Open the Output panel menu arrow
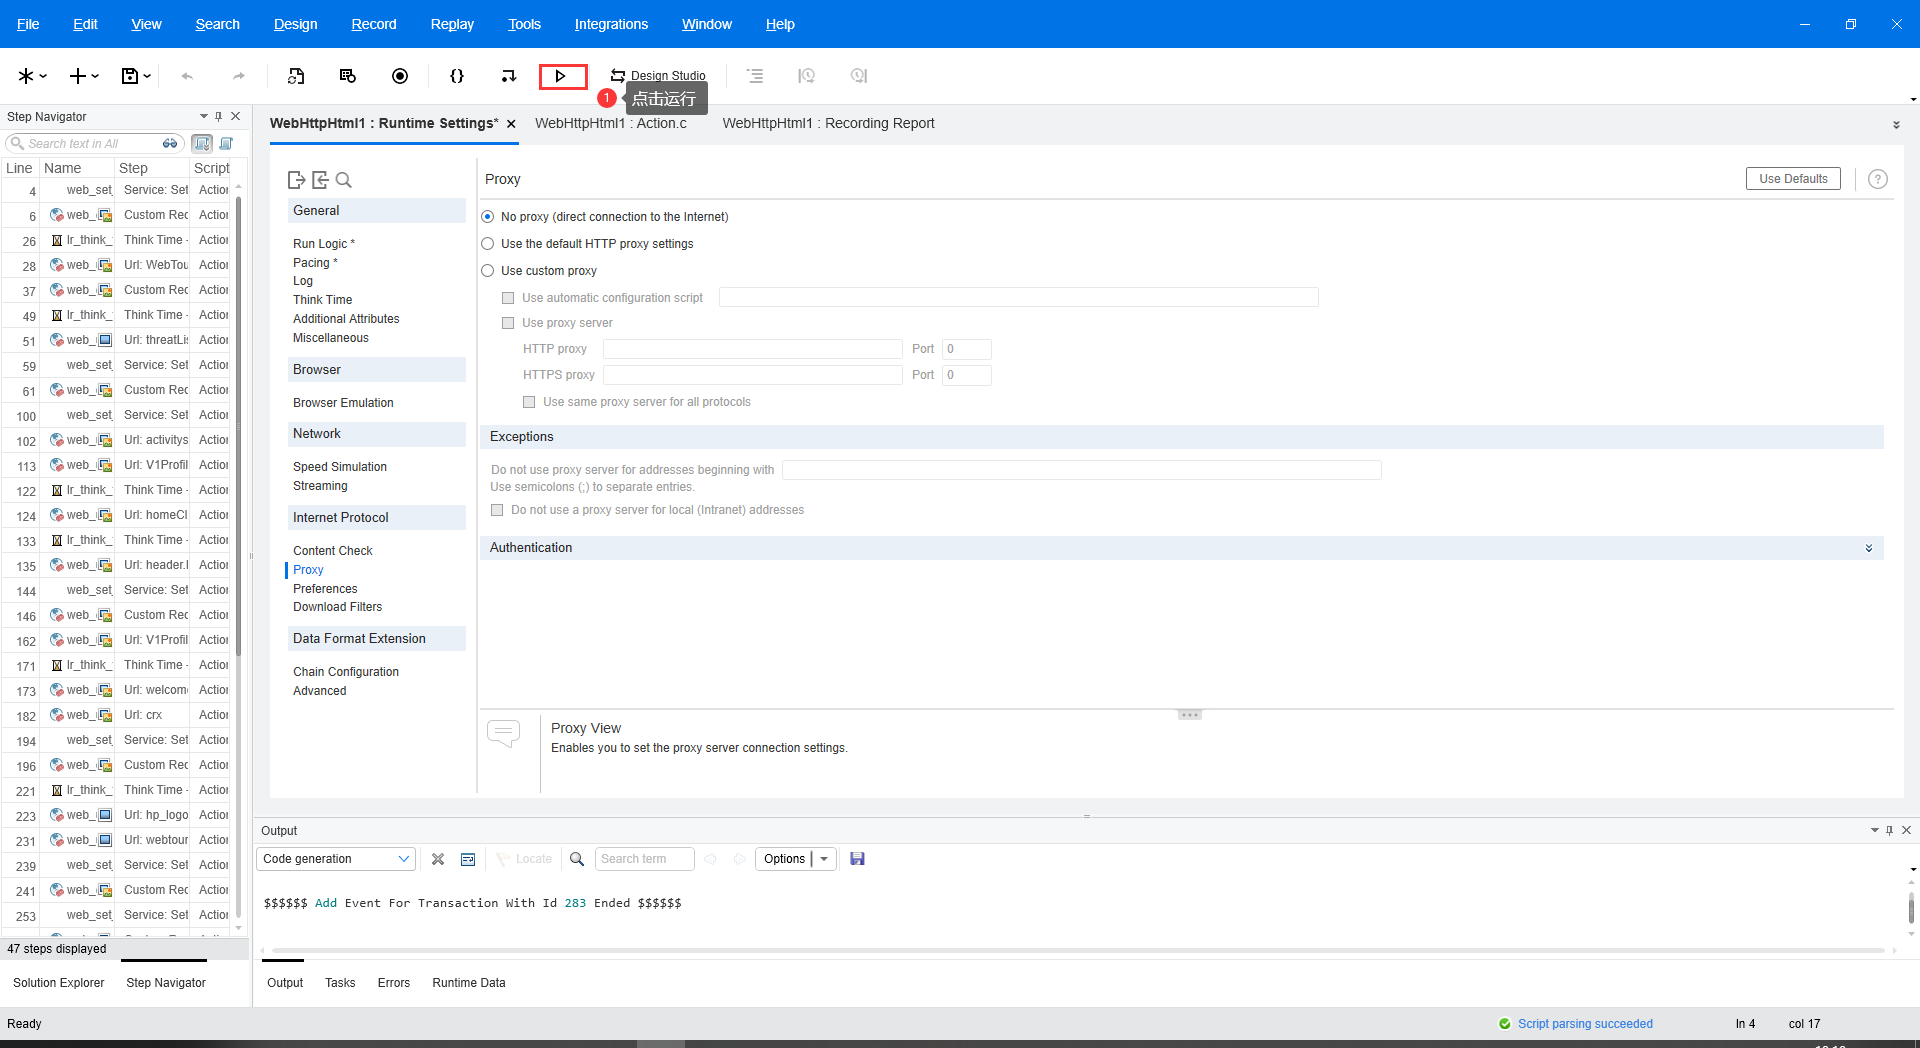 coord(1875,830)
